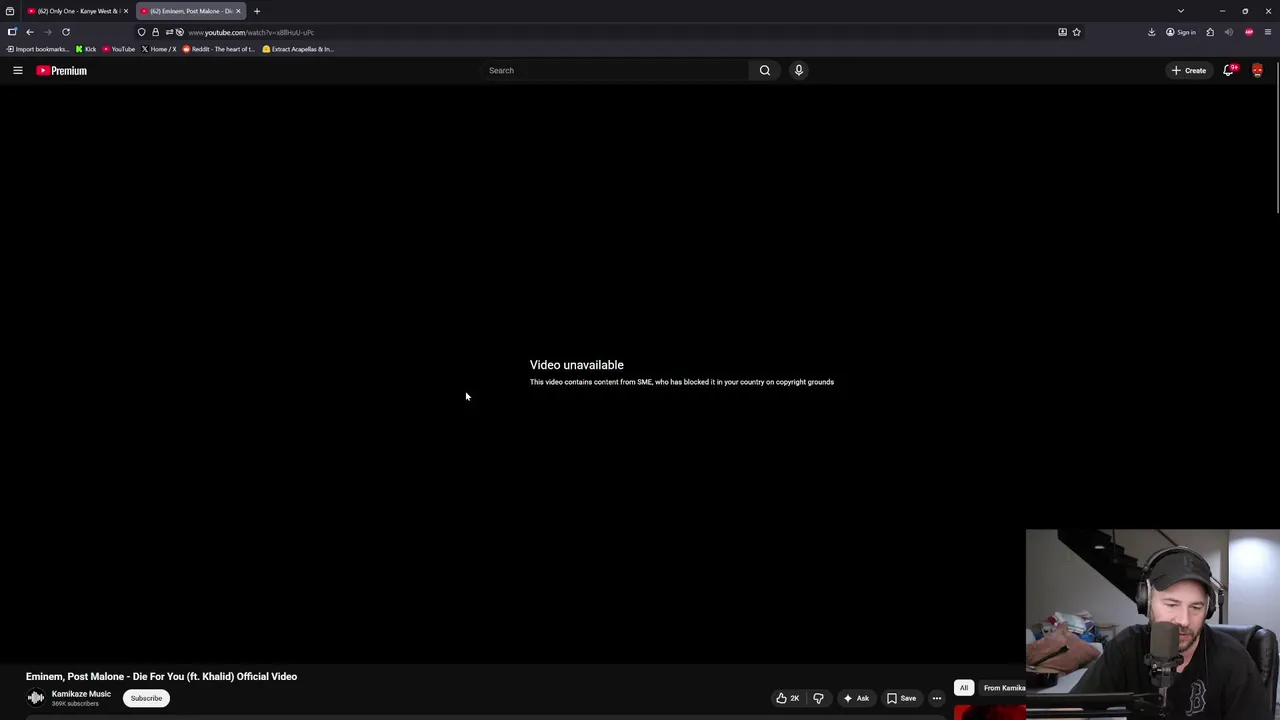Click Sign in in browser toolbar
This screenshot has height=720, width=1280.
[1180, 32]
